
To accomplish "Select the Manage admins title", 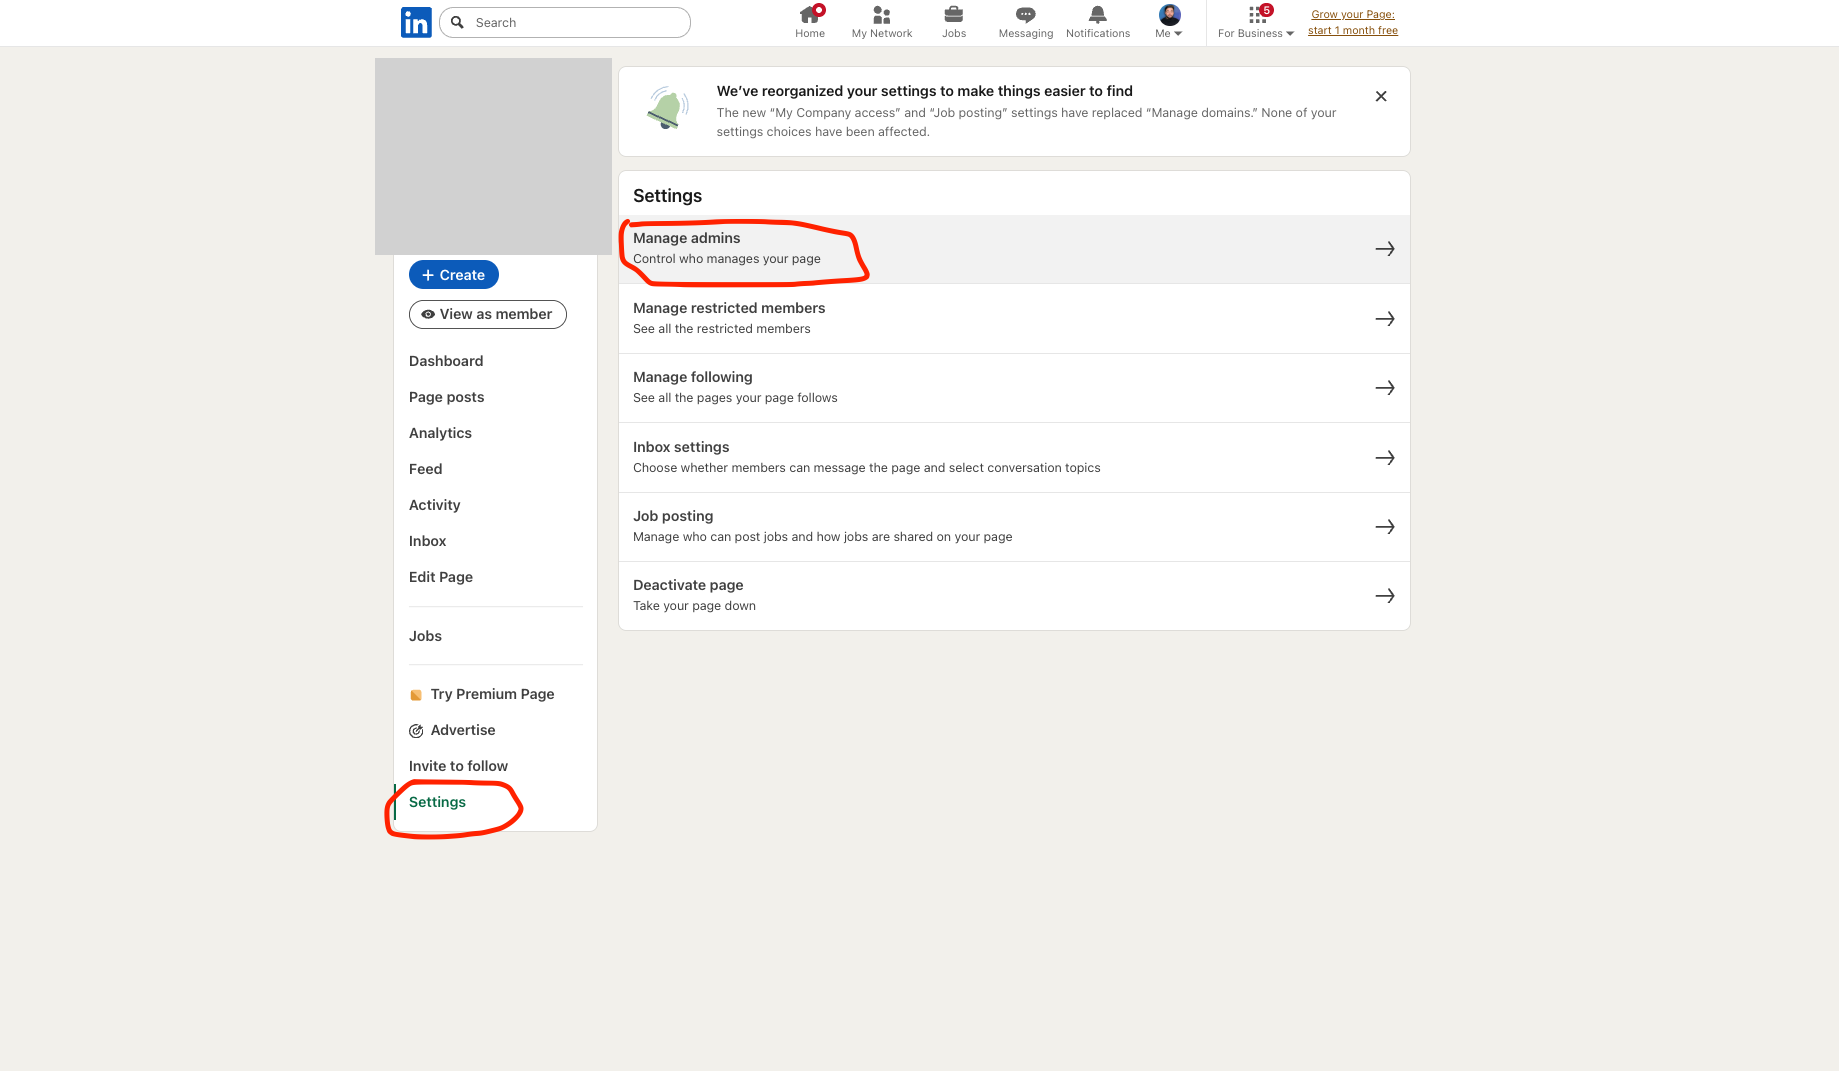I will pos(687,238).
